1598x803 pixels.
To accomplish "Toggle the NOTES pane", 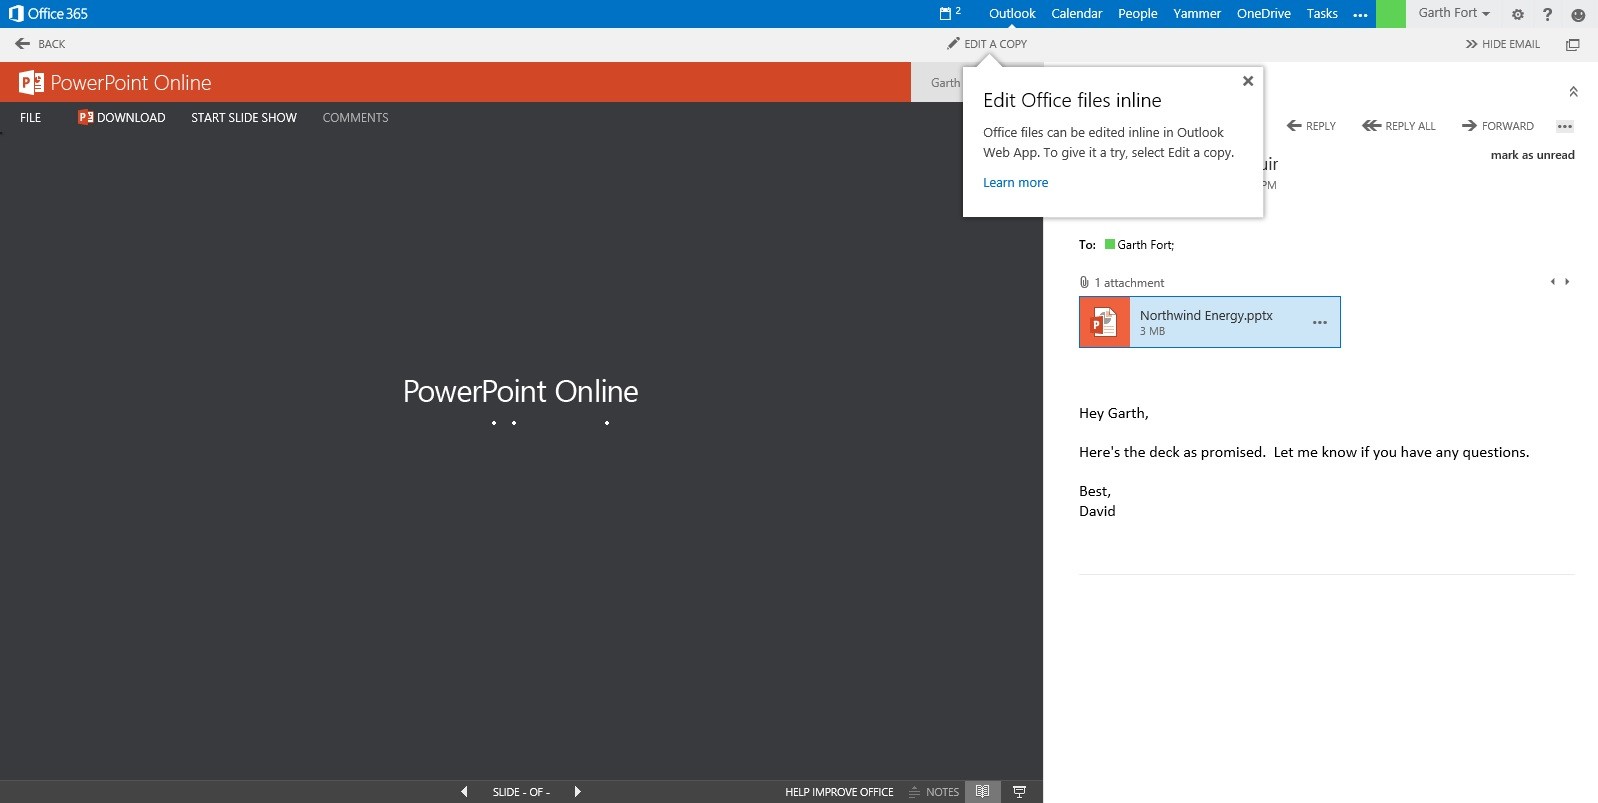I will click(x=934, y=792).
